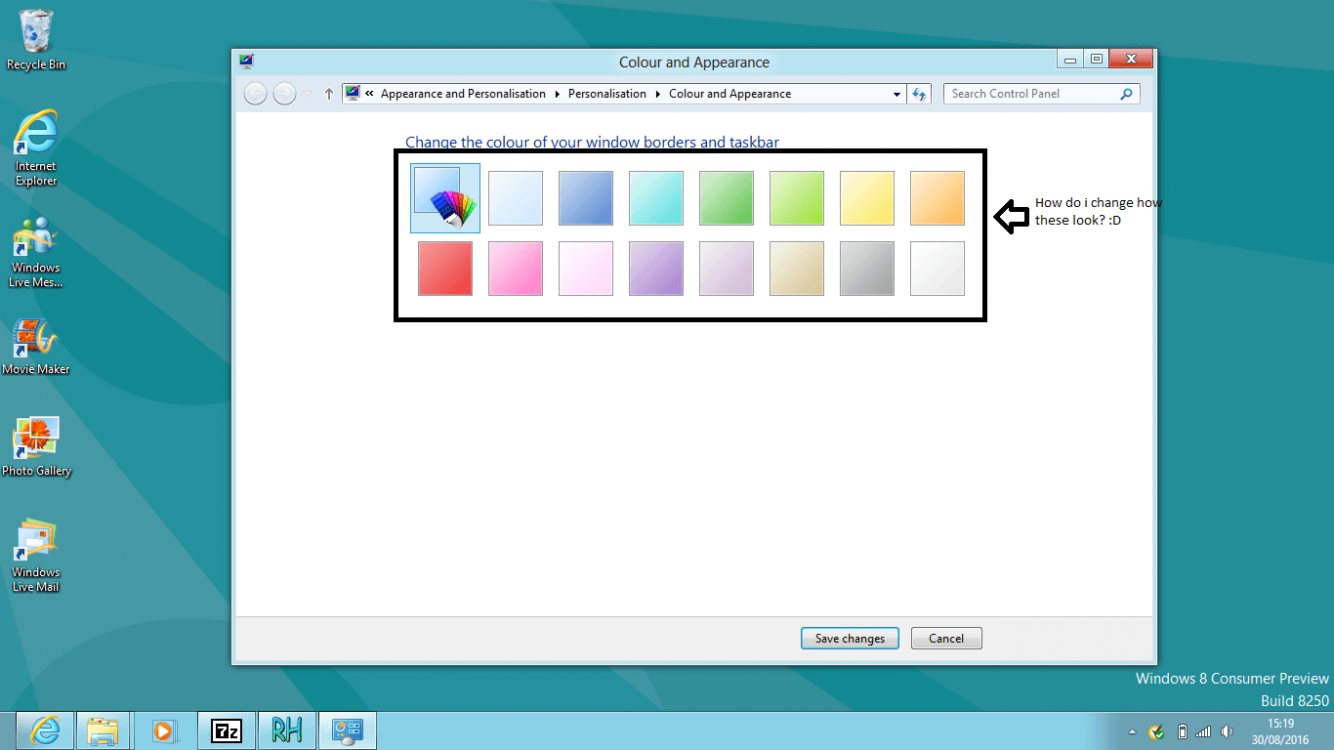Open the address bar dropdown
This screenshot has height=750, width=1334.
[x=897, y=93]
